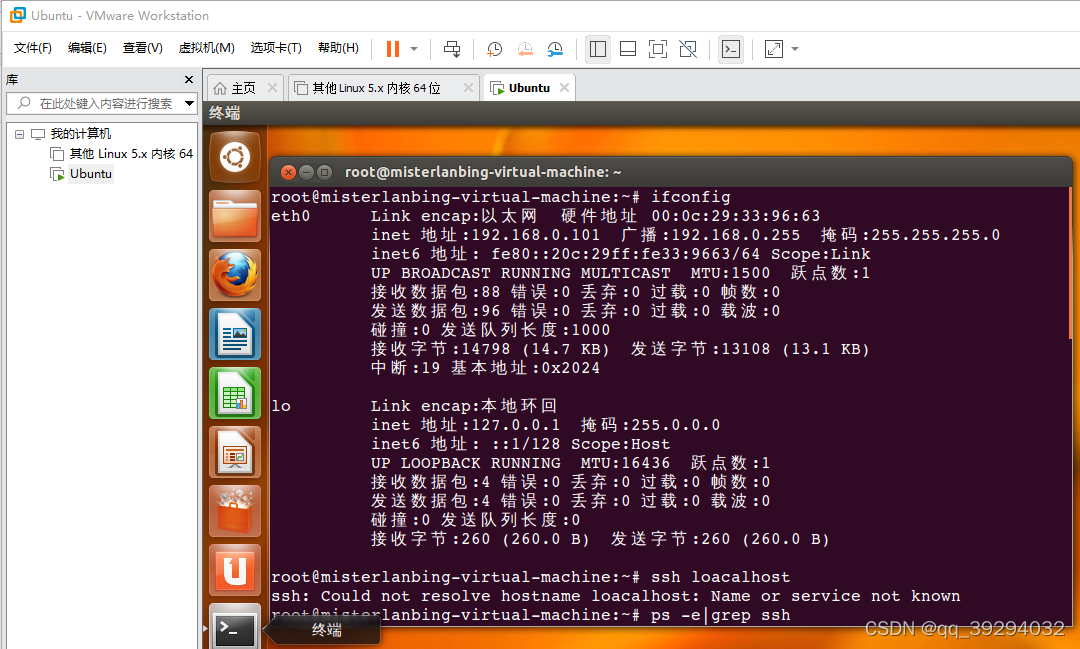Viewport: 1080px width, 649px height.
Task: Close the terminal window with red button
Action: click(289, 172)
